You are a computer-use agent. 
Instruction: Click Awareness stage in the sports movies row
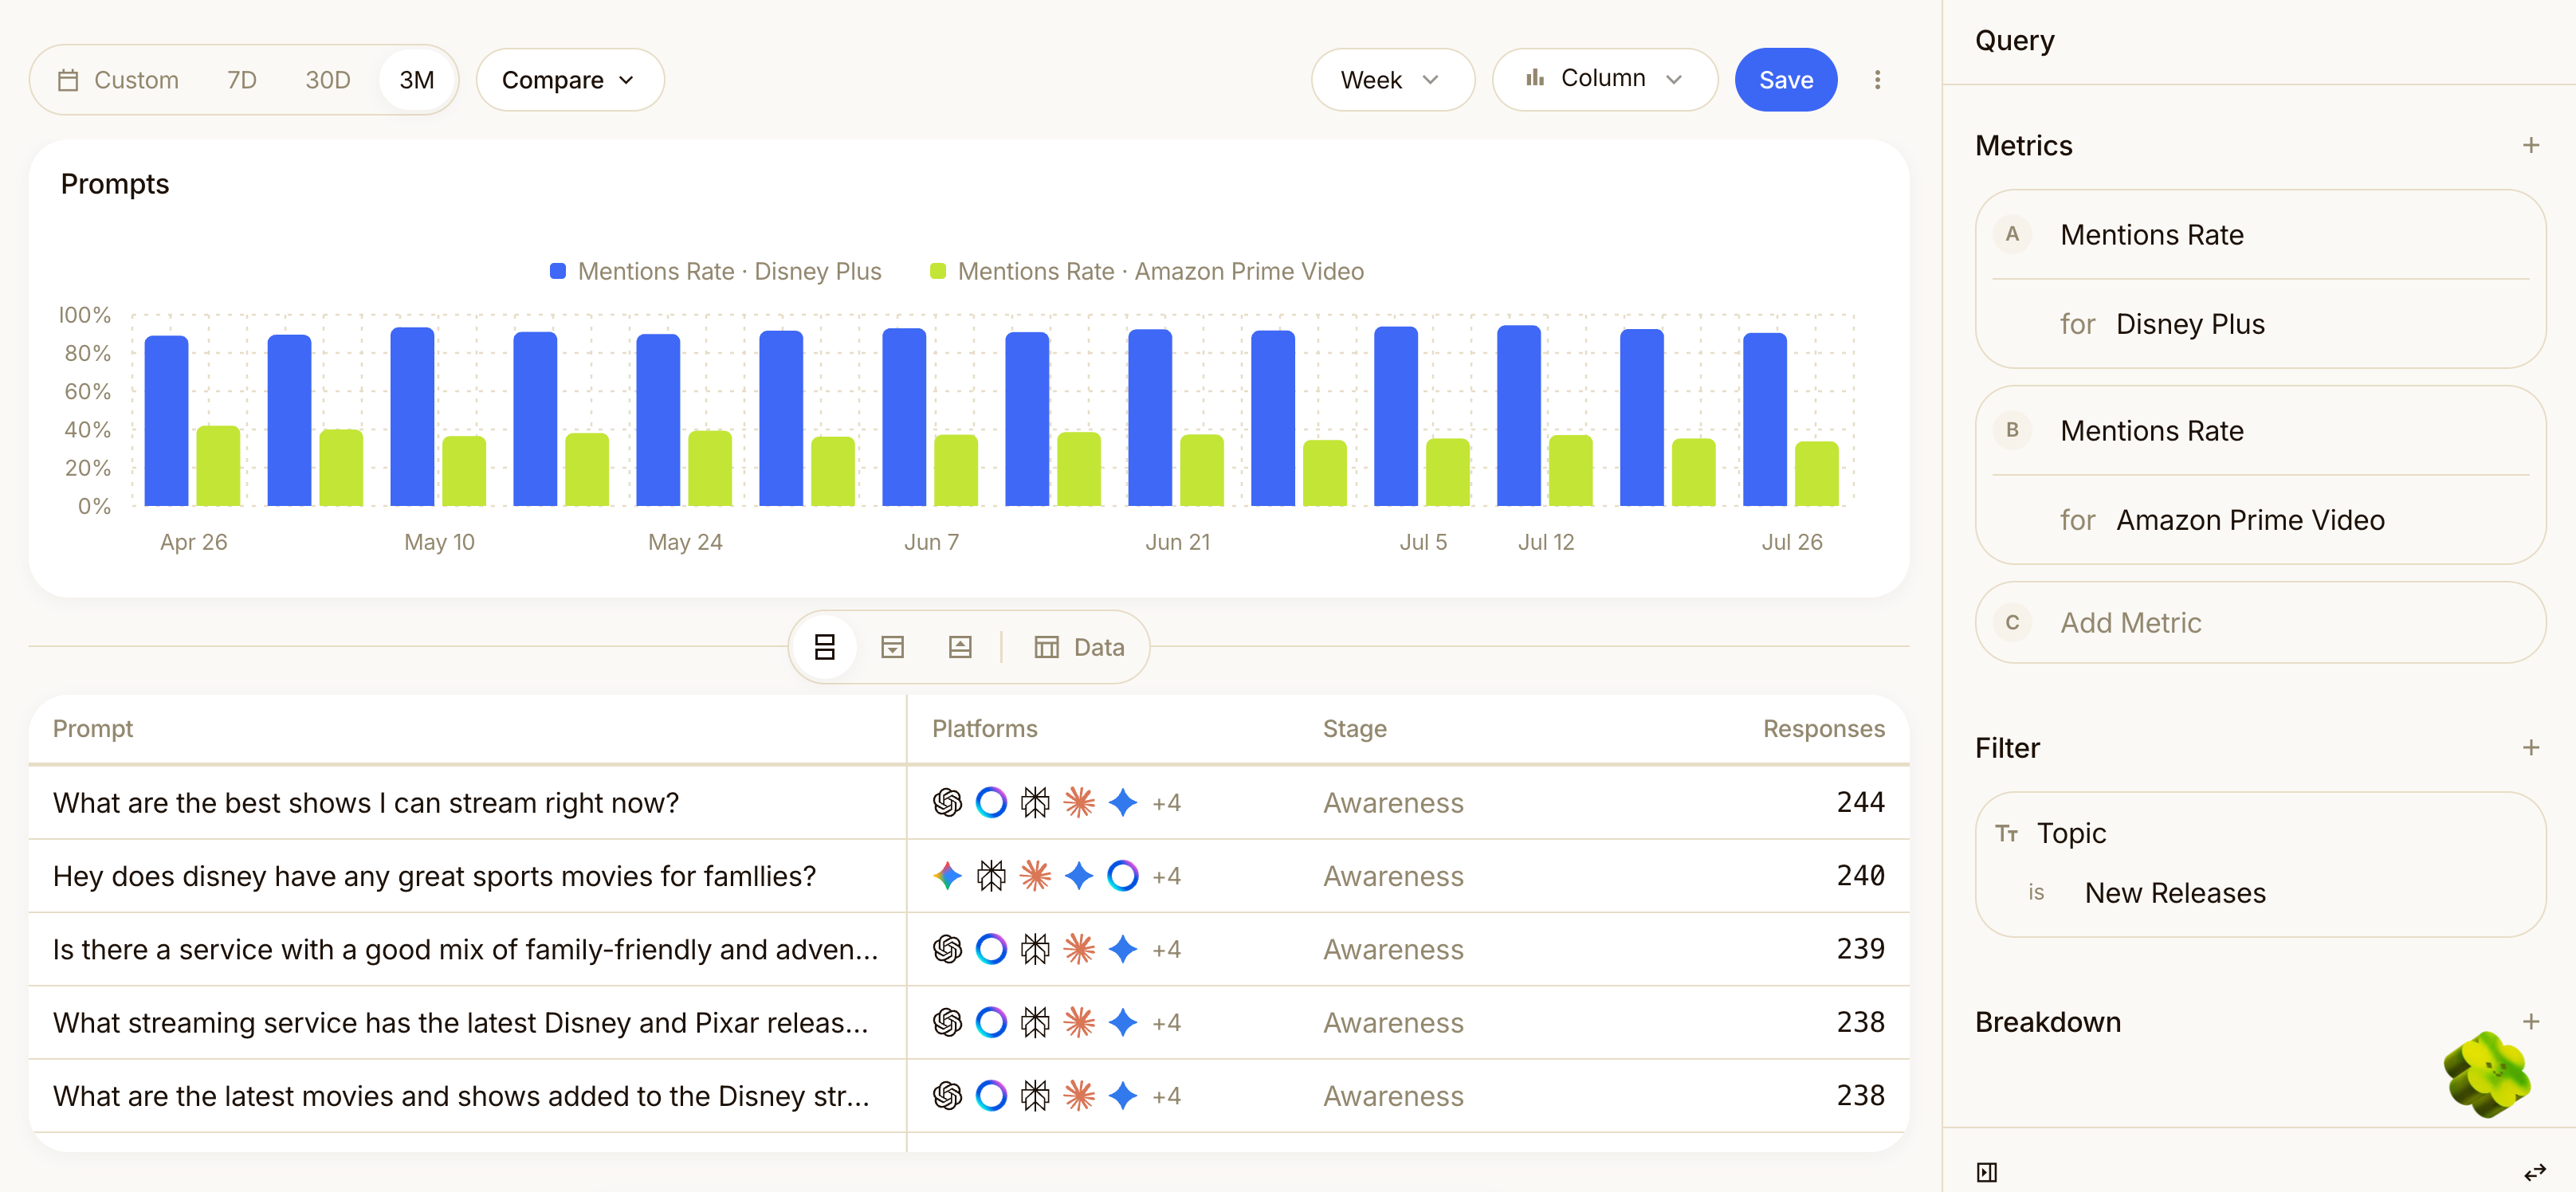point(1393,876)
